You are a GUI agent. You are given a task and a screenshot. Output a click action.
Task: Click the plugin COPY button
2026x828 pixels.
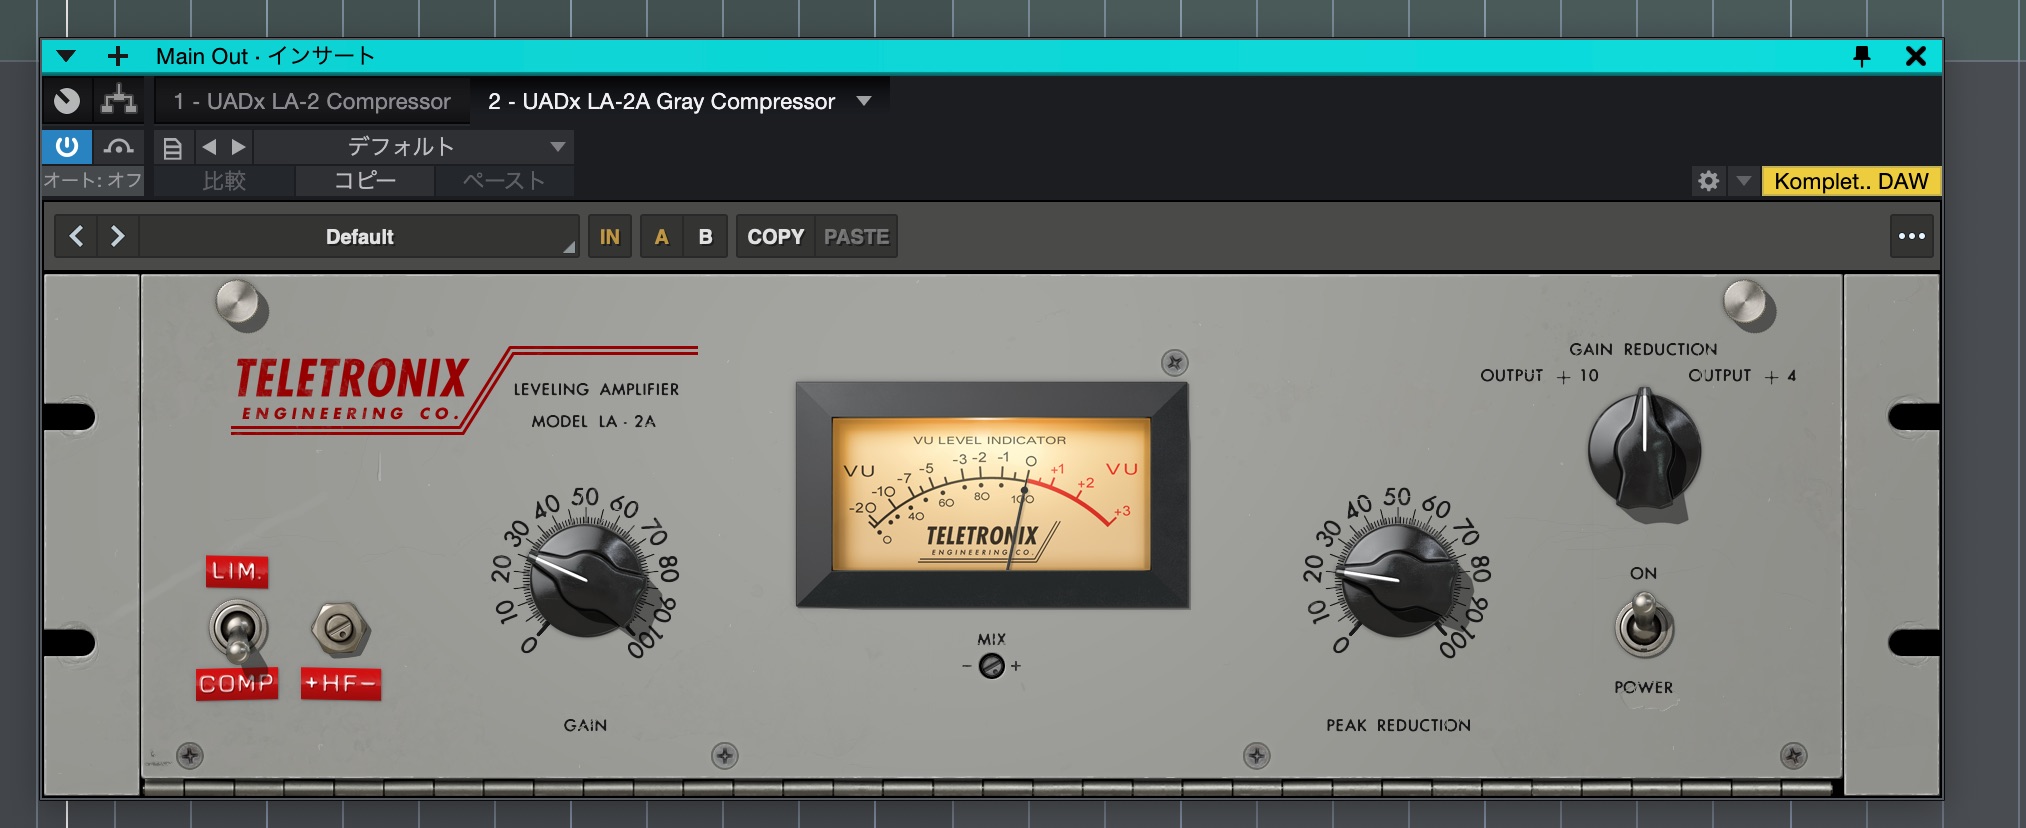[x=776, y=236]
